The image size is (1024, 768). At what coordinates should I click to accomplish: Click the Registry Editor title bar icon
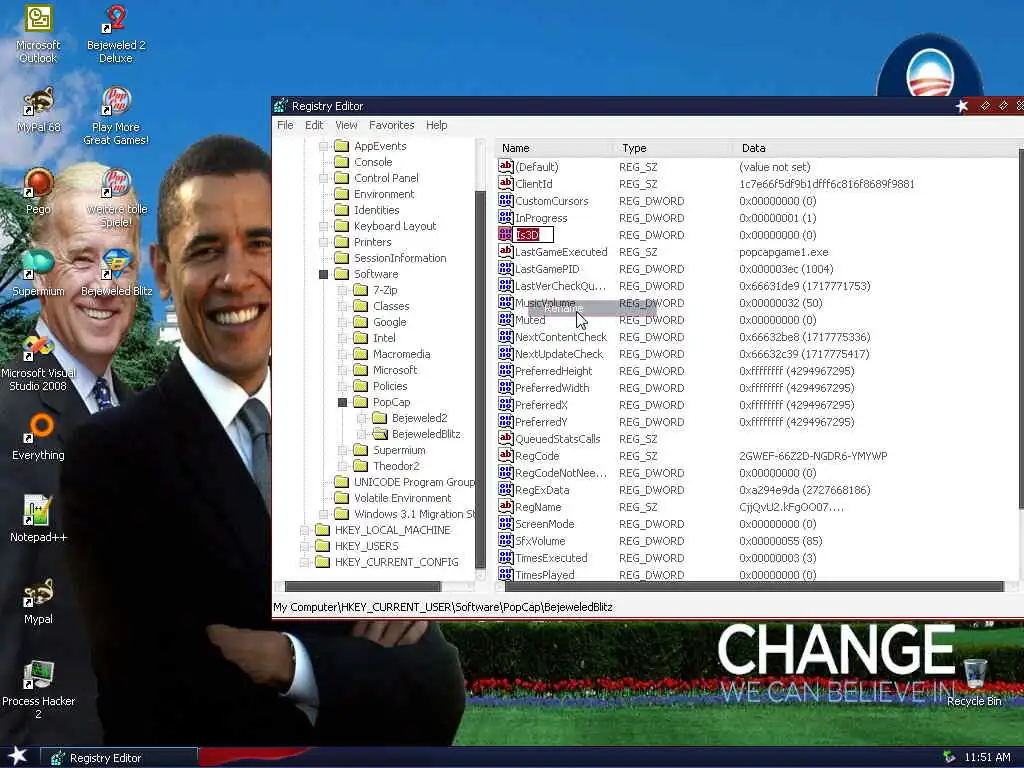coord(281,105)
